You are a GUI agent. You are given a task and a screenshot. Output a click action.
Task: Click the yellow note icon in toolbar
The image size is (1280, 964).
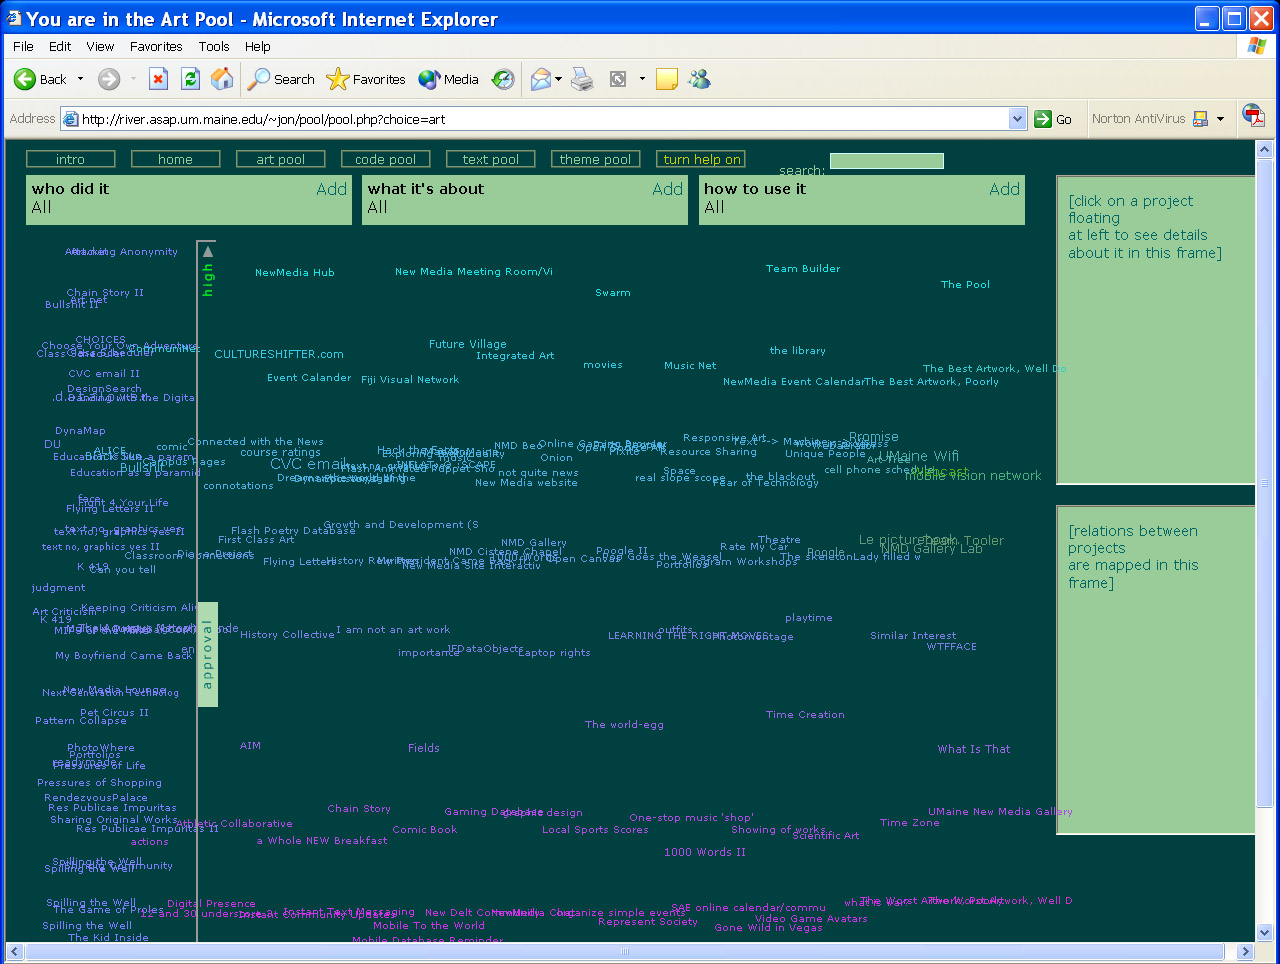click(x=667, y=79)
